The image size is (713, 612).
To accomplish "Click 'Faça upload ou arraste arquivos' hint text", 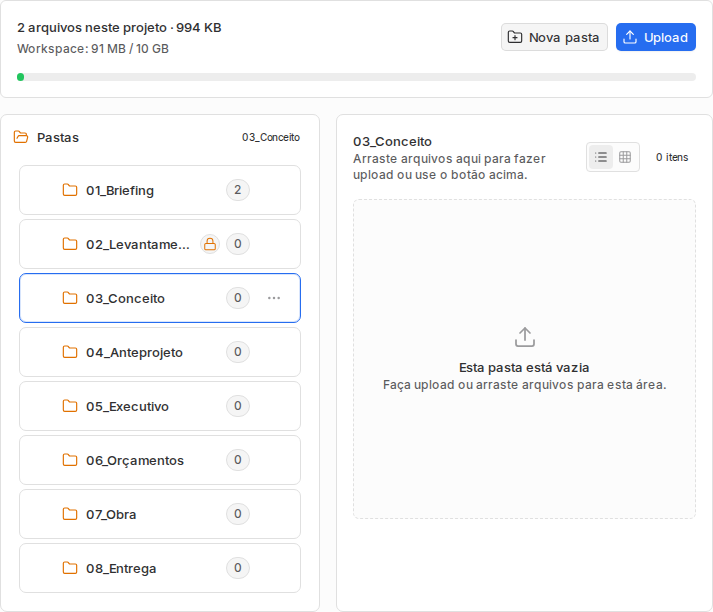I will click(x=524, y=385).
